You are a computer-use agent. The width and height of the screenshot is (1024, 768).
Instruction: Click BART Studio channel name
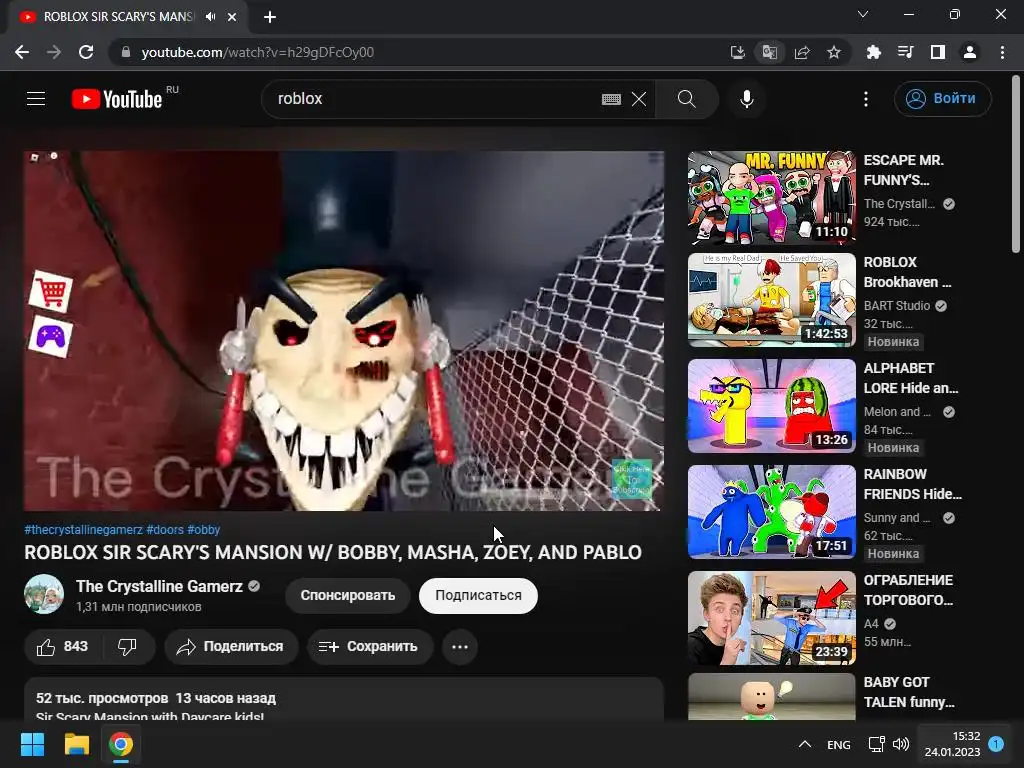[897, 306]
